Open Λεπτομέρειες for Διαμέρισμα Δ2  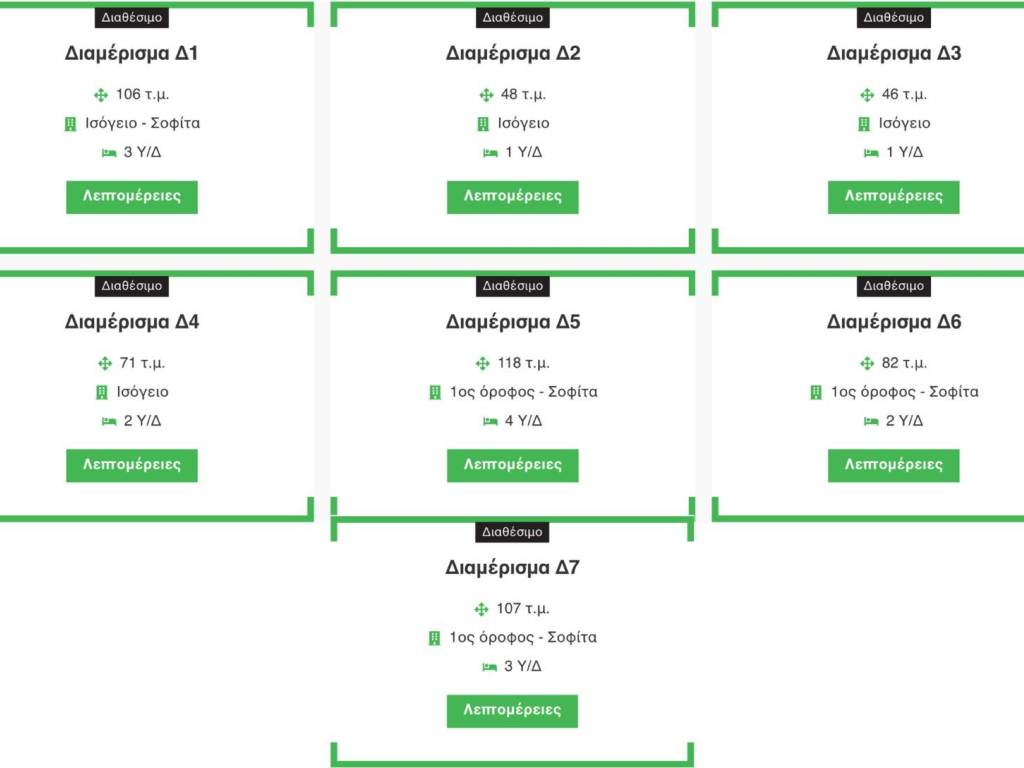[x=512, y=197]
